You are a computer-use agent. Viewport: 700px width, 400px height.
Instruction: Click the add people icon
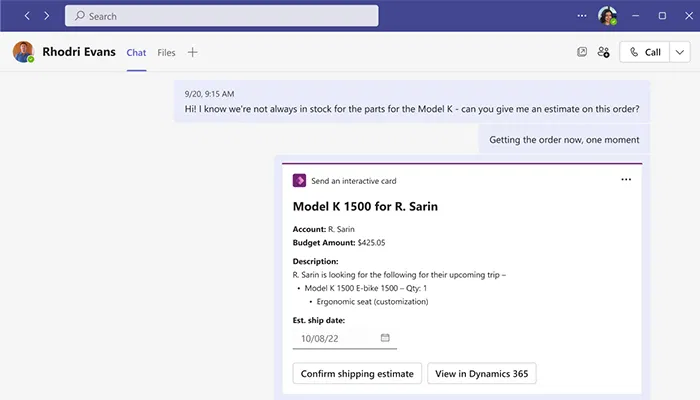pyautogui.click(x=603, y=52)
